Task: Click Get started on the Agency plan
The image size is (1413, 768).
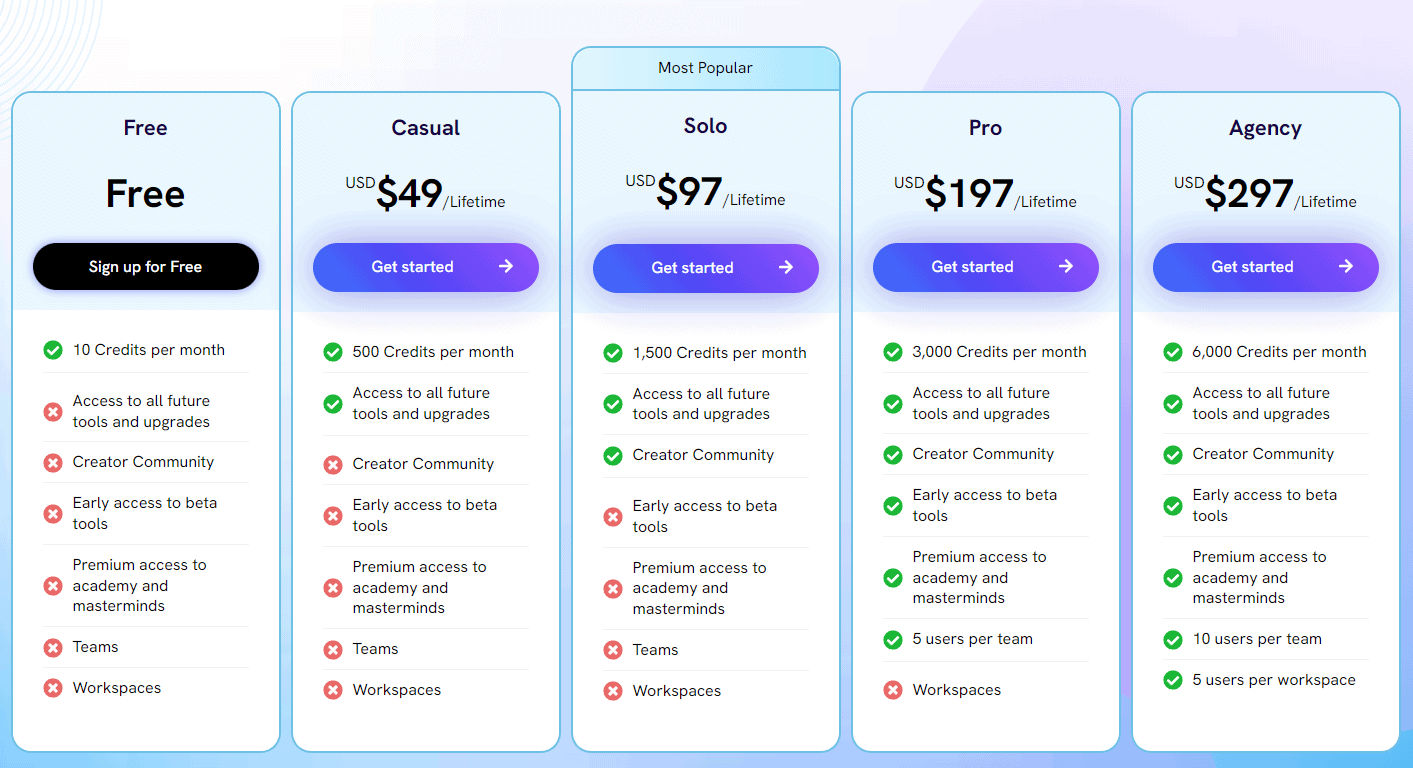Action: point(1266,267)
